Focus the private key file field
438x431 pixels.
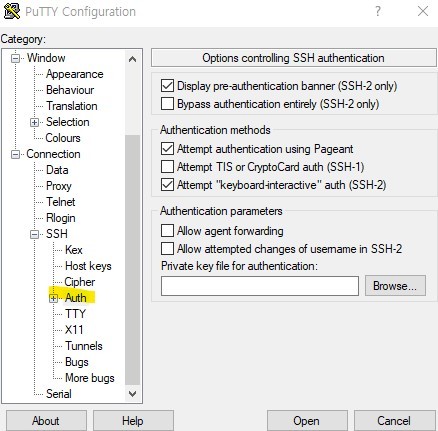(x=260, y=286)
